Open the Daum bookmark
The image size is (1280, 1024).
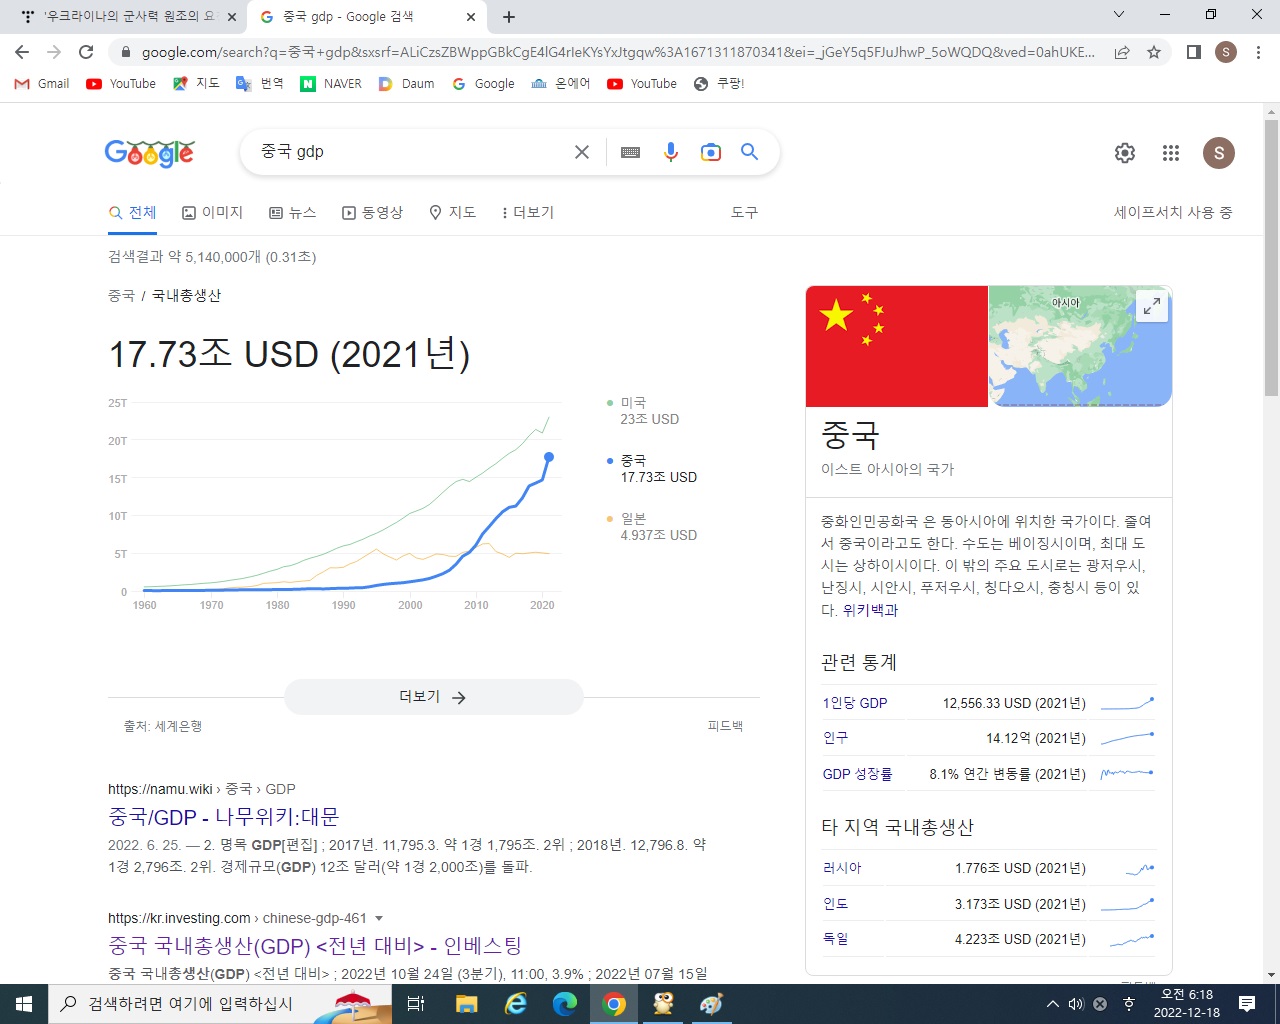pyautogui.click(x=406, y=84)
